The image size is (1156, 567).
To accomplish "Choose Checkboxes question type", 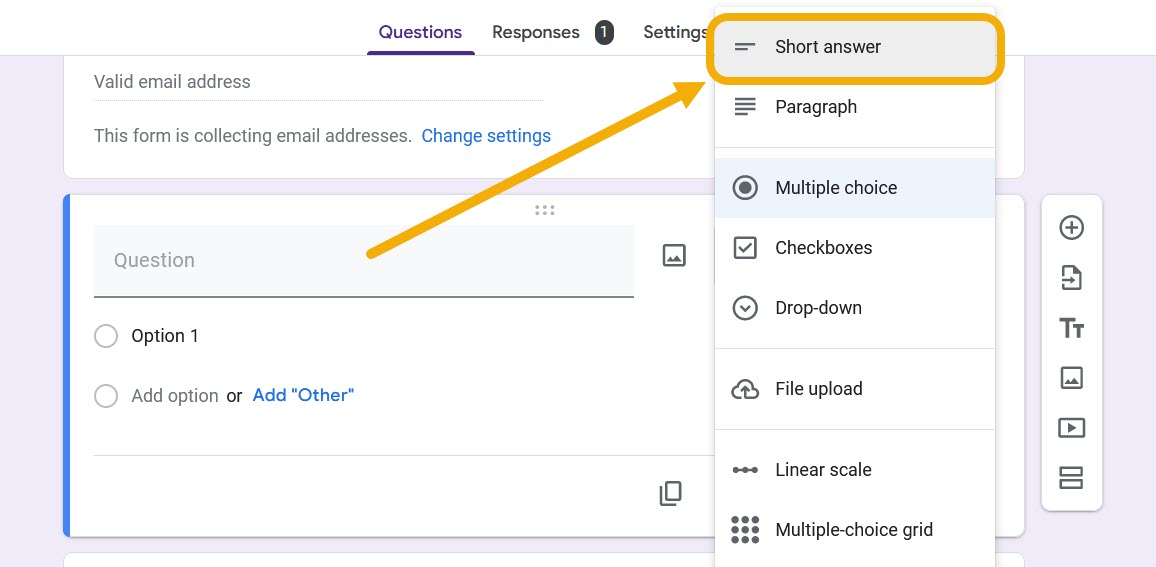I will click(x=823, y=248).
